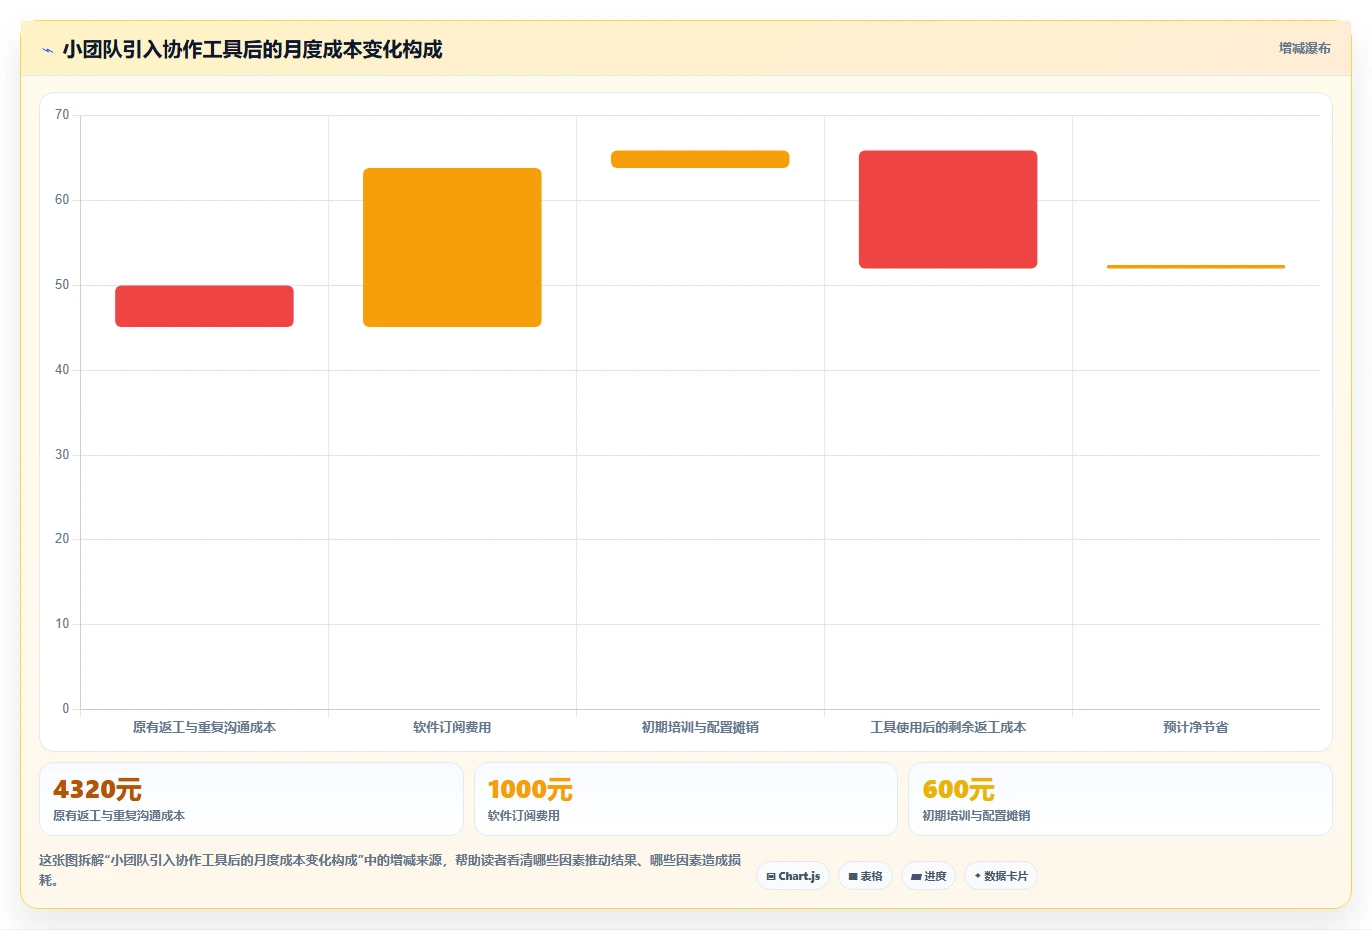This screenshot has height=930, width=1372.
Task: Click the 4320元 data card
Action: click(x=251, y=799)
